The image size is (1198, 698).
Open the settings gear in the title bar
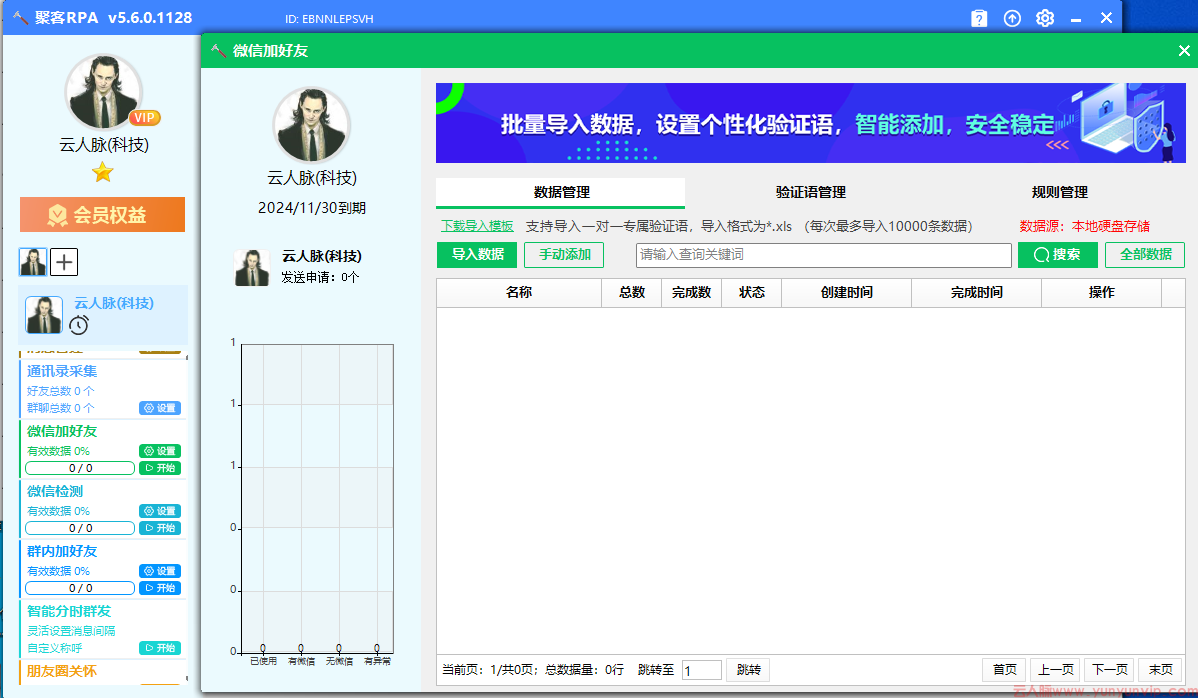pyautogui.click(x=1045, y=18)
